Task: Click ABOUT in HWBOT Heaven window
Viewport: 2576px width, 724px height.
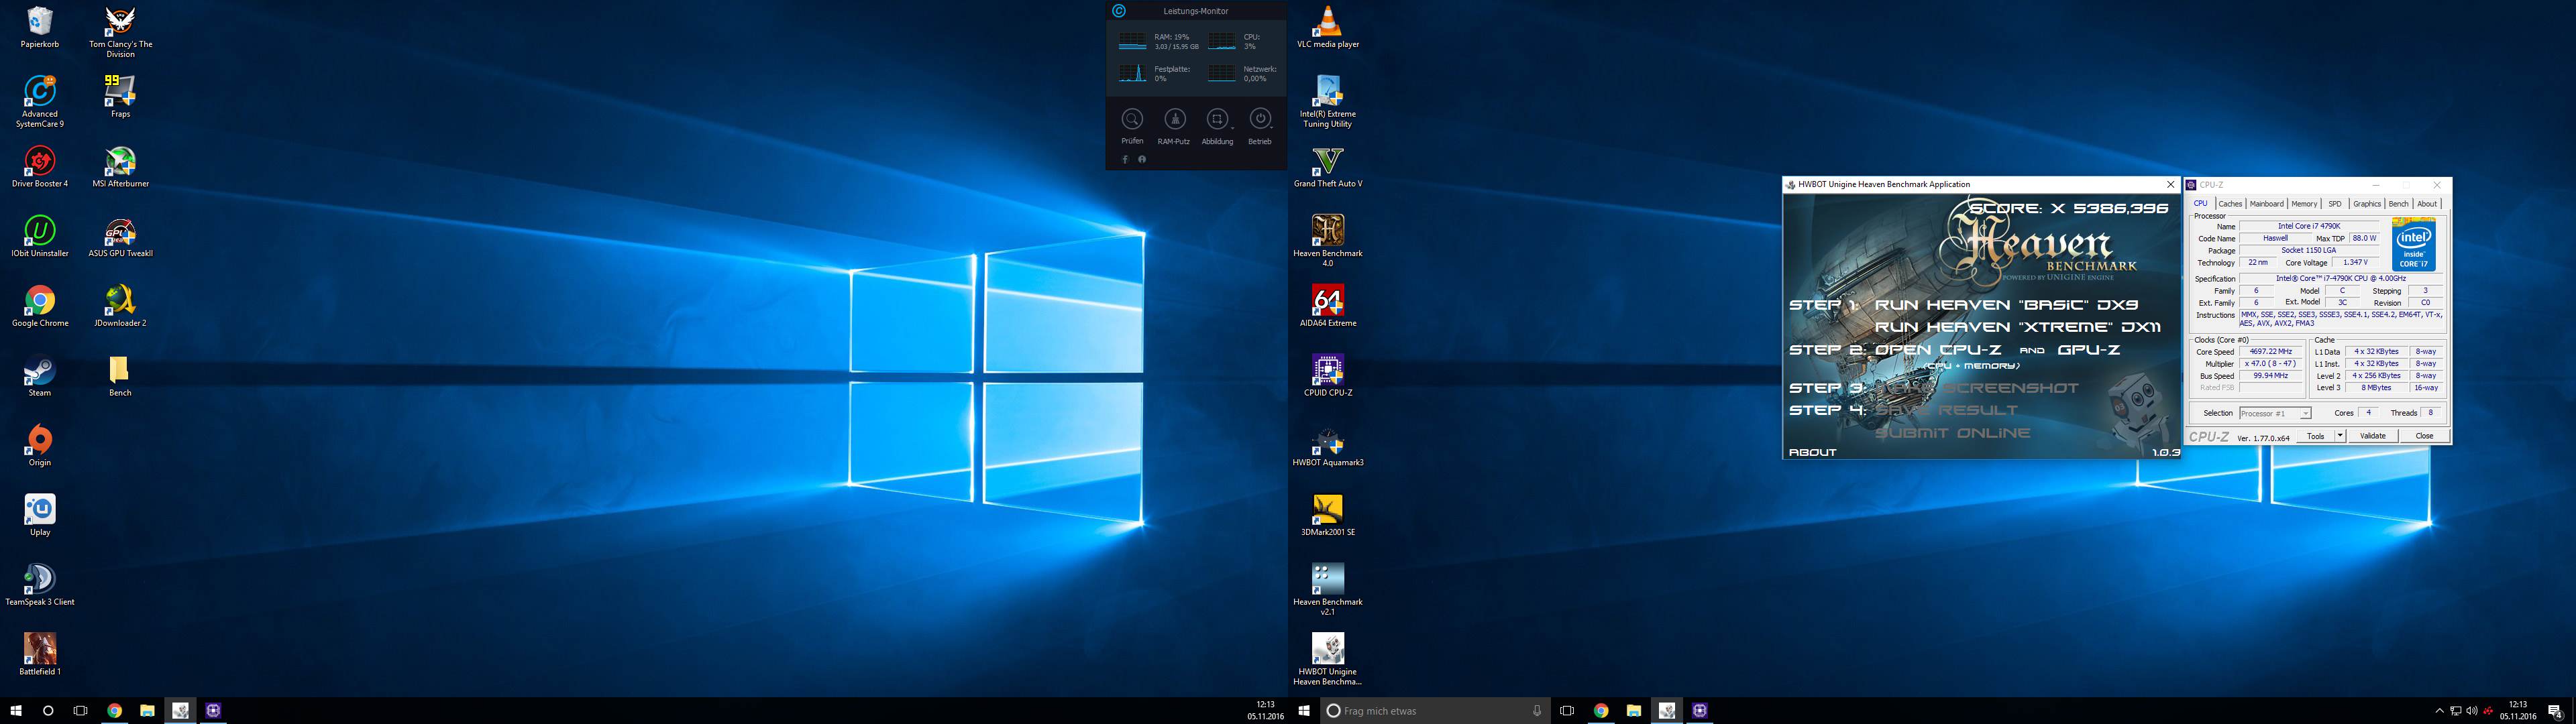Action: coord(1812,452)
